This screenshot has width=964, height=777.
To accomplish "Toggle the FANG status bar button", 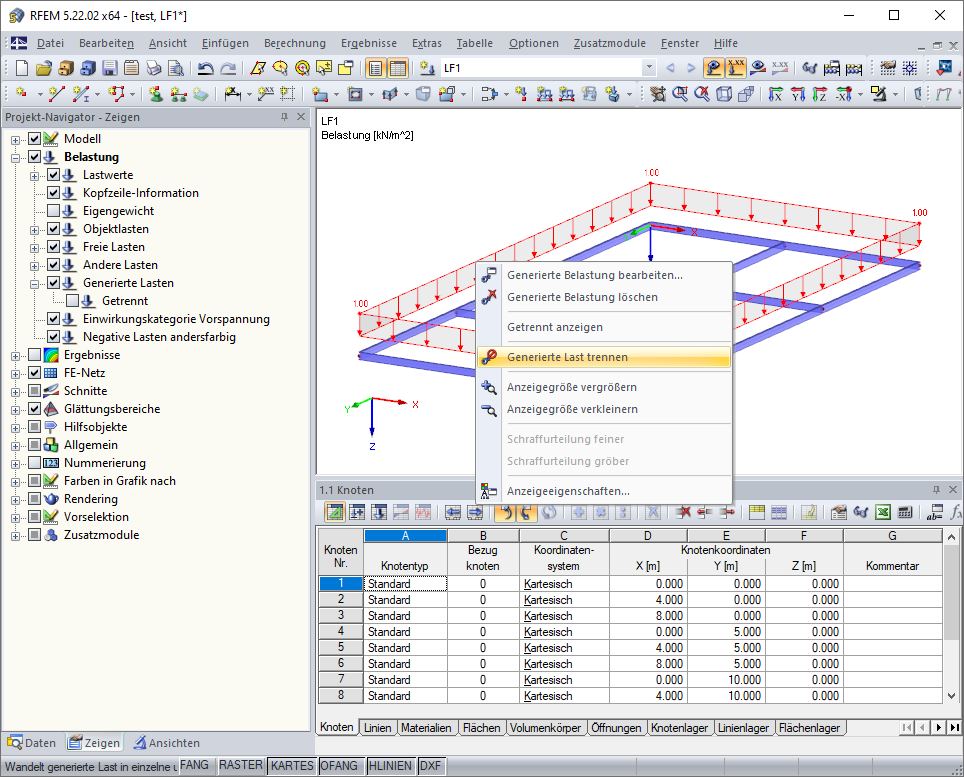I will tap(194, 765).
